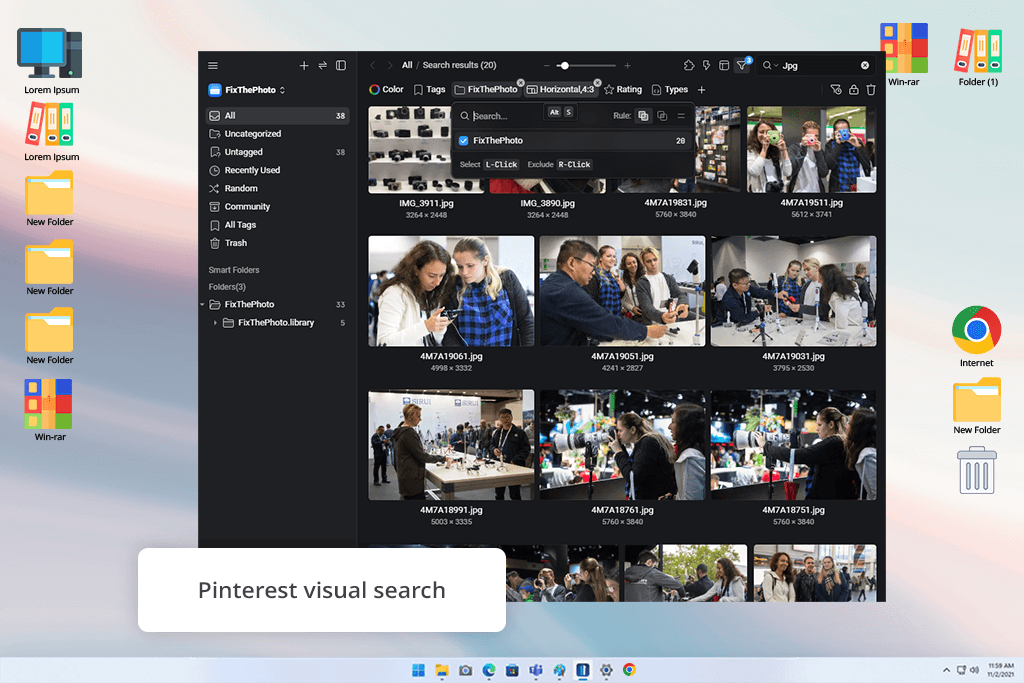Clear filters with the trash icon

point(871,89)
